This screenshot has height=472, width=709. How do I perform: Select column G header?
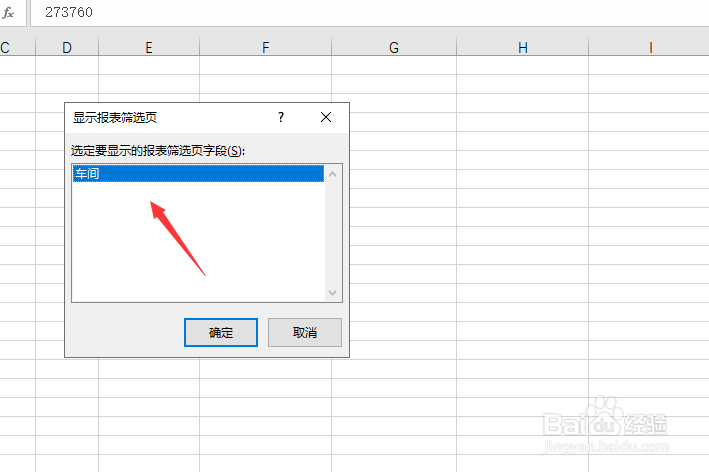click(x=394, y=47)
